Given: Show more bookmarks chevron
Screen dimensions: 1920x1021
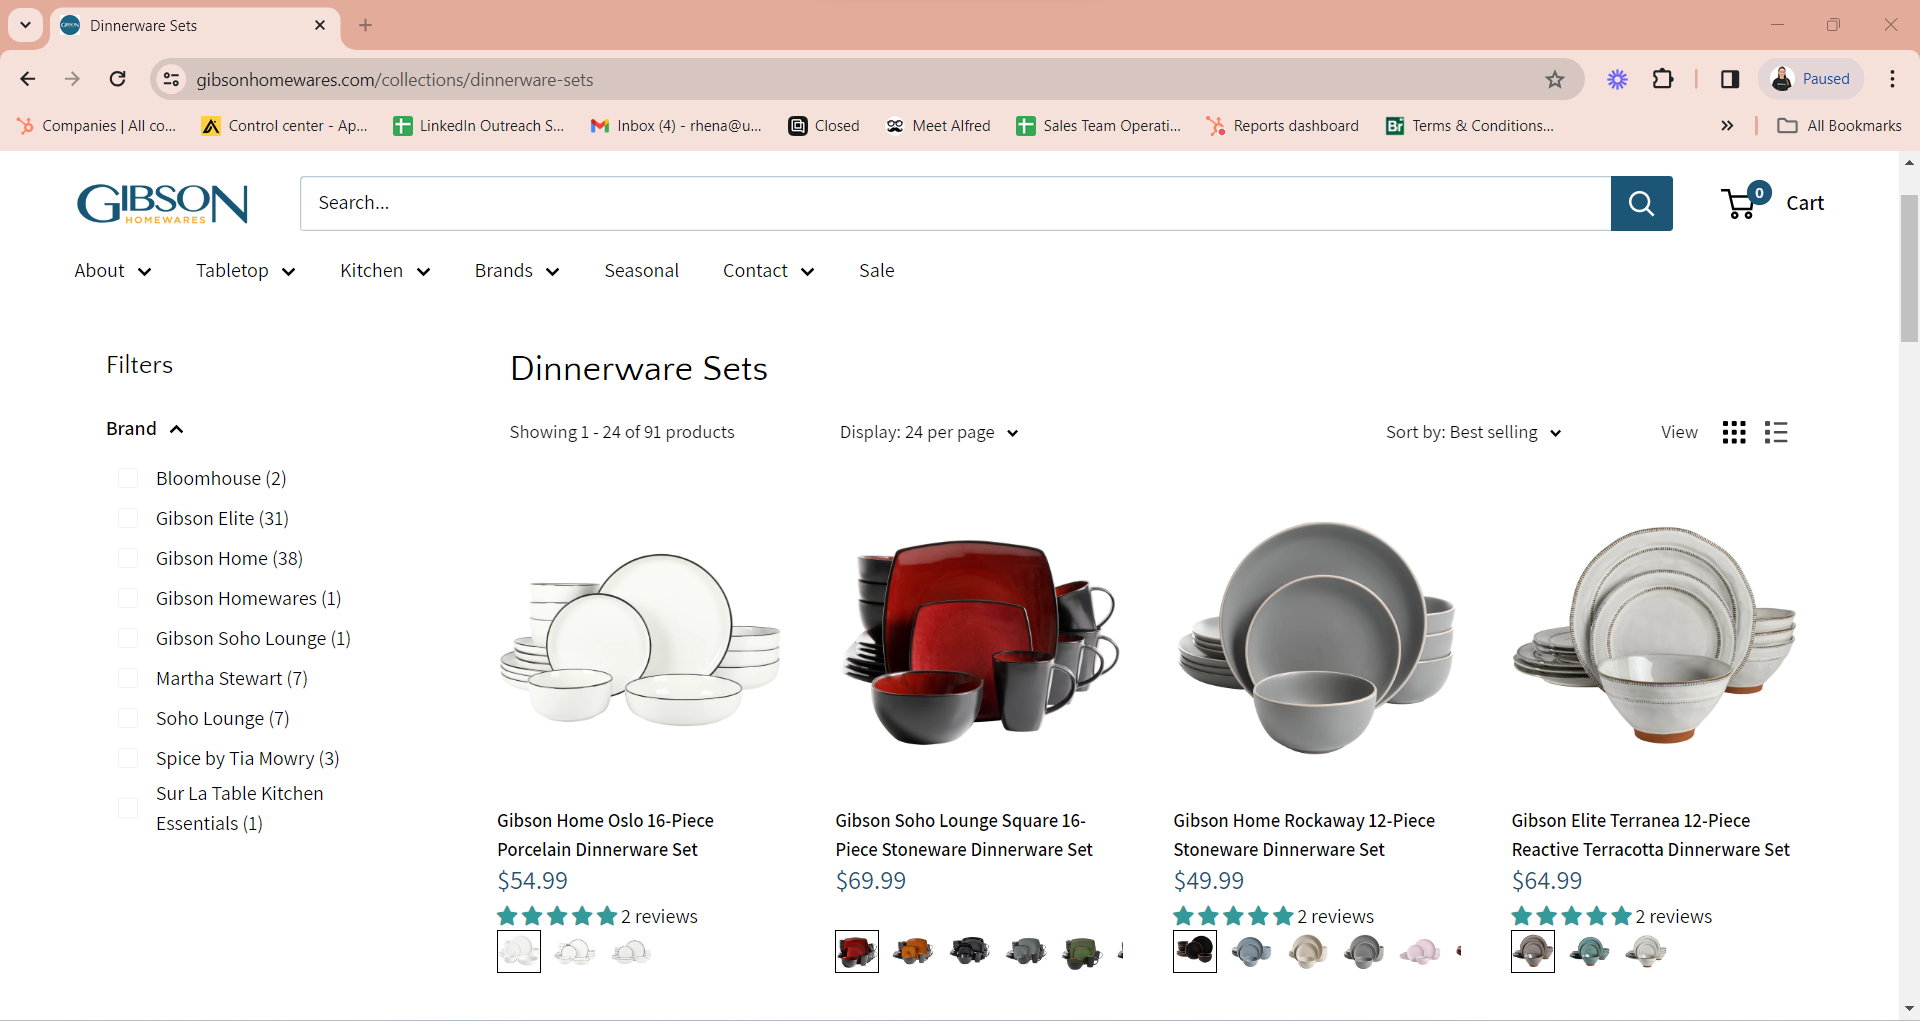Looking at the screenshot, I should pyautogui.click(x=1727, y=126).
